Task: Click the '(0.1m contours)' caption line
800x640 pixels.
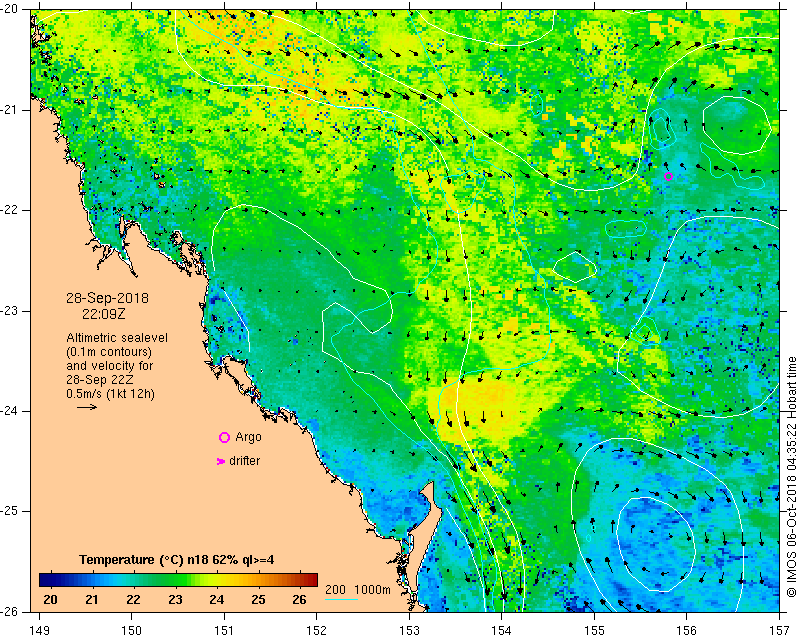Action: coord(109,352)
